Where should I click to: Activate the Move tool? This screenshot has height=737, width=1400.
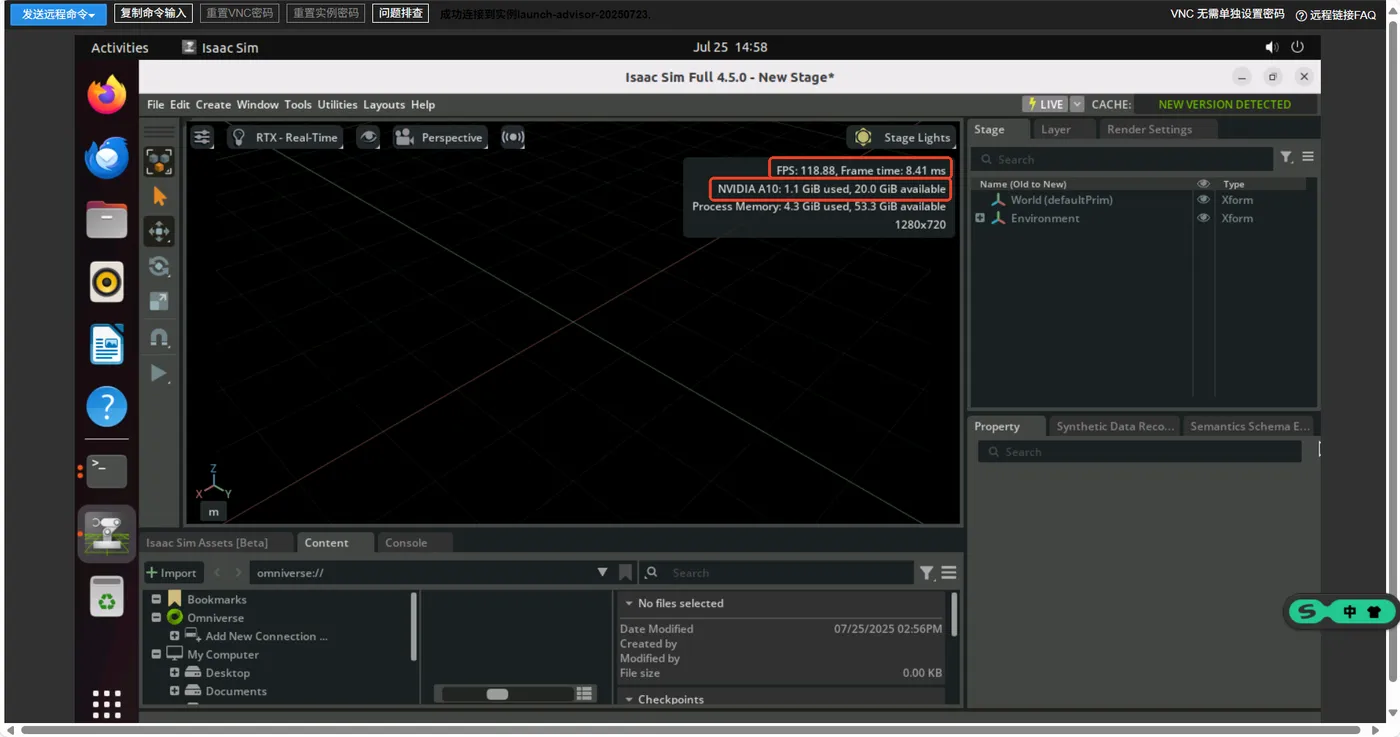click(159, 232)
